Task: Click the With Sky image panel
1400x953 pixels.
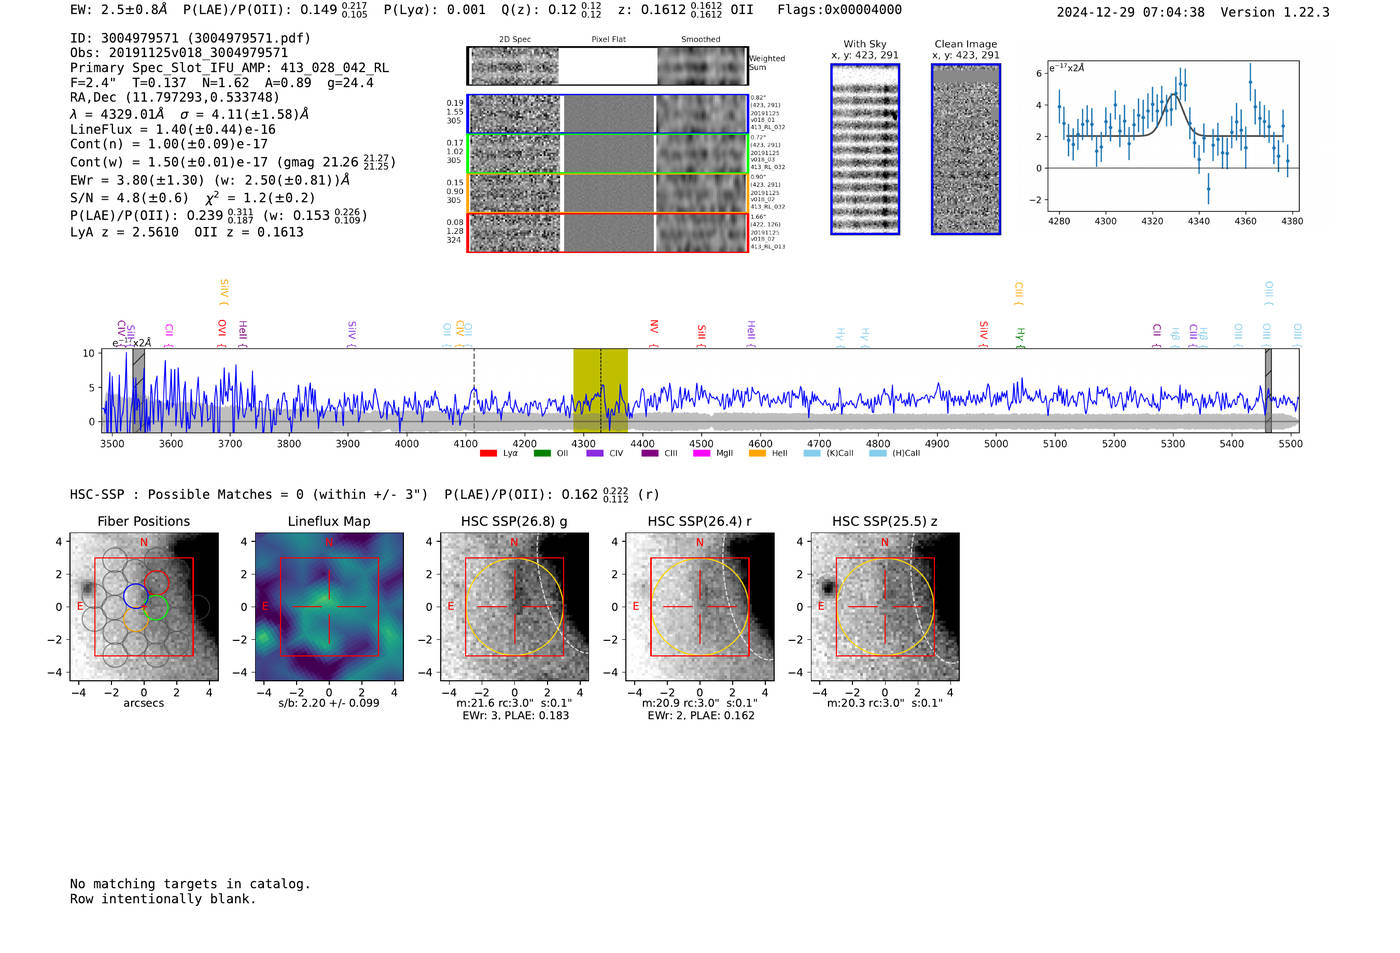Action: pyautogui.click(x=865, y=149)
